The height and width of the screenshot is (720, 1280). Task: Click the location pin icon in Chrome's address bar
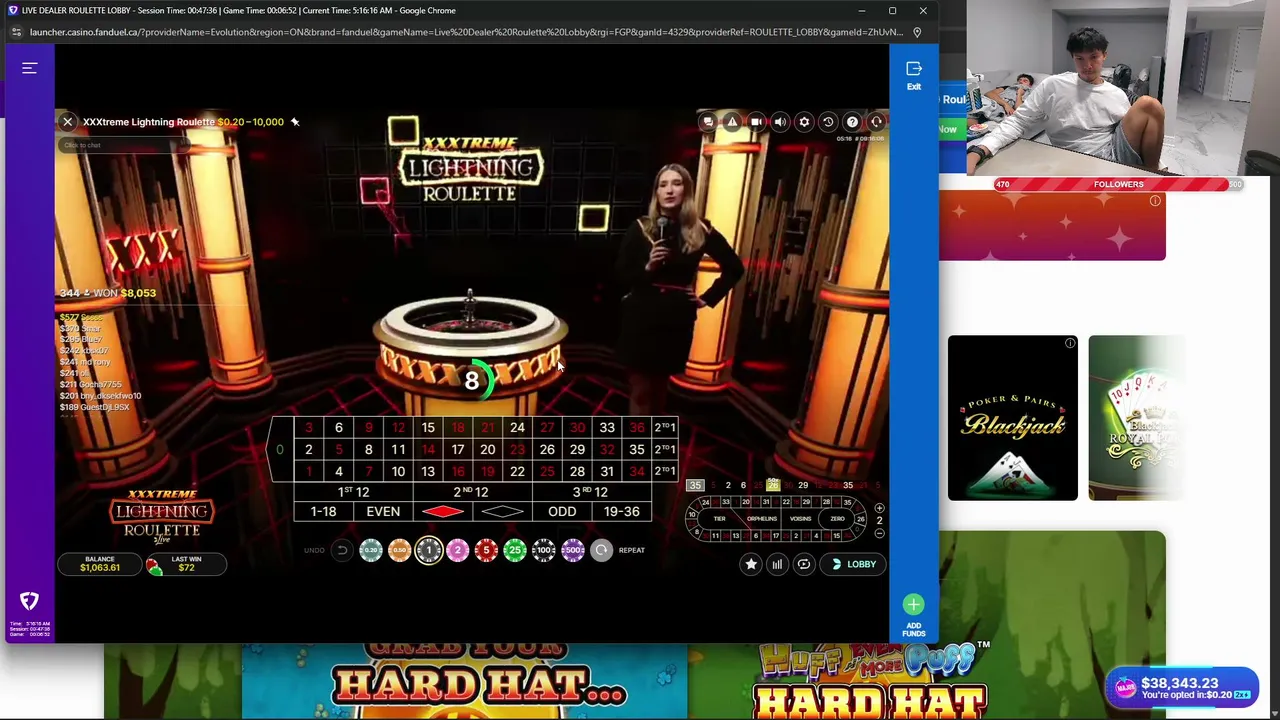pos(917,32)
